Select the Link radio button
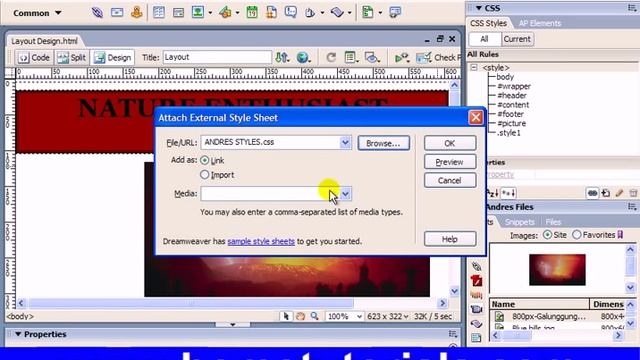This screenshot has height=360, width=640. pyautogui.click(x=204, y=160)
